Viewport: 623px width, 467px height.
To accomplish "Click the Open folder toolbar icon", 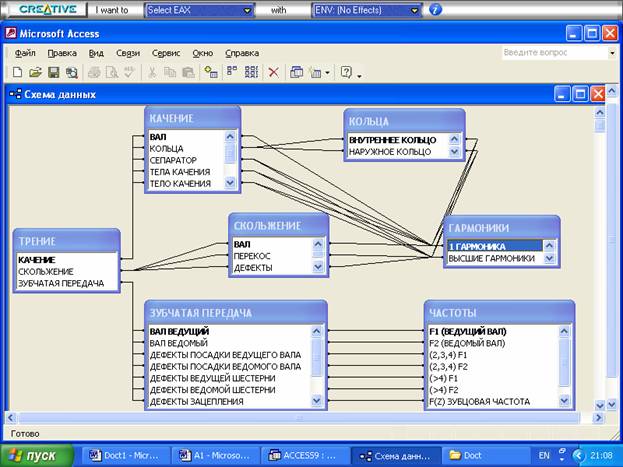I will (x=35, y=72).
